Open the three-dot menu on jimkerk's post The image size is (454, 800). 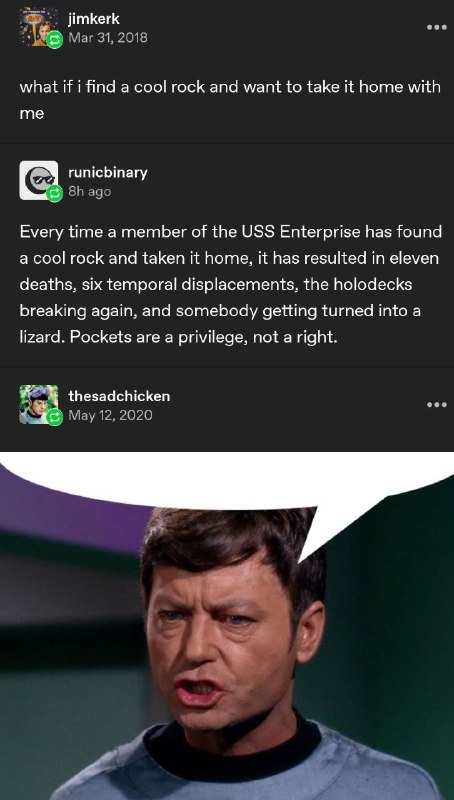point(437,27)
